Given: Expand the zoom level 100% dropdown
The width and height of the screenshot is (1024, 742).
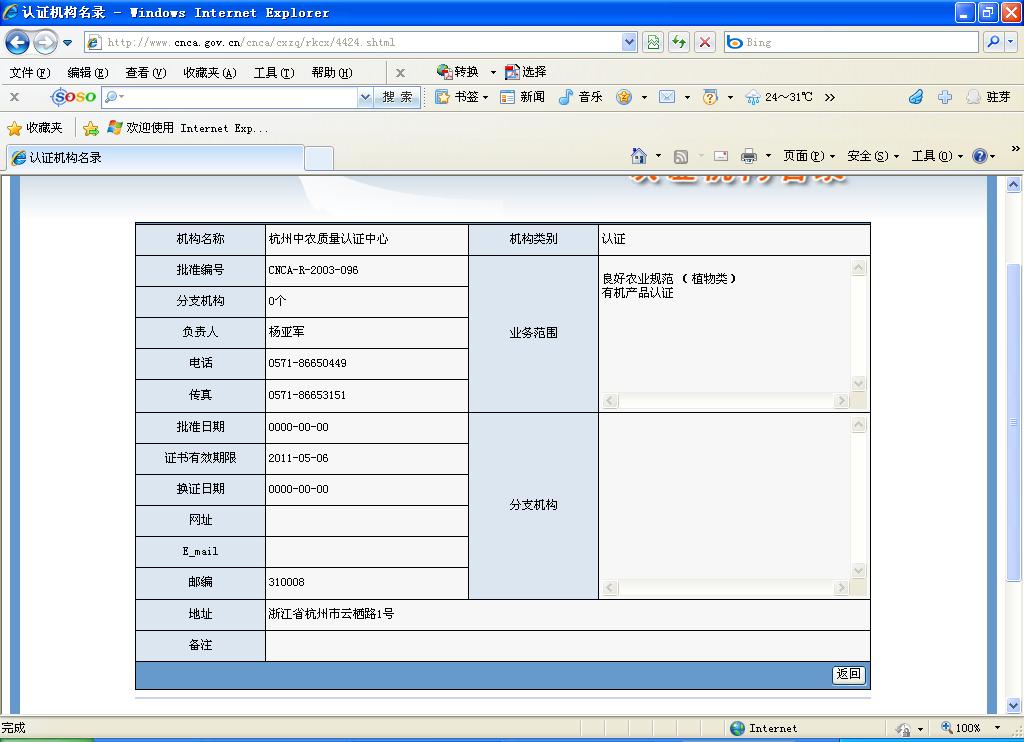Looking at the screenshot, I should (997, 728).
